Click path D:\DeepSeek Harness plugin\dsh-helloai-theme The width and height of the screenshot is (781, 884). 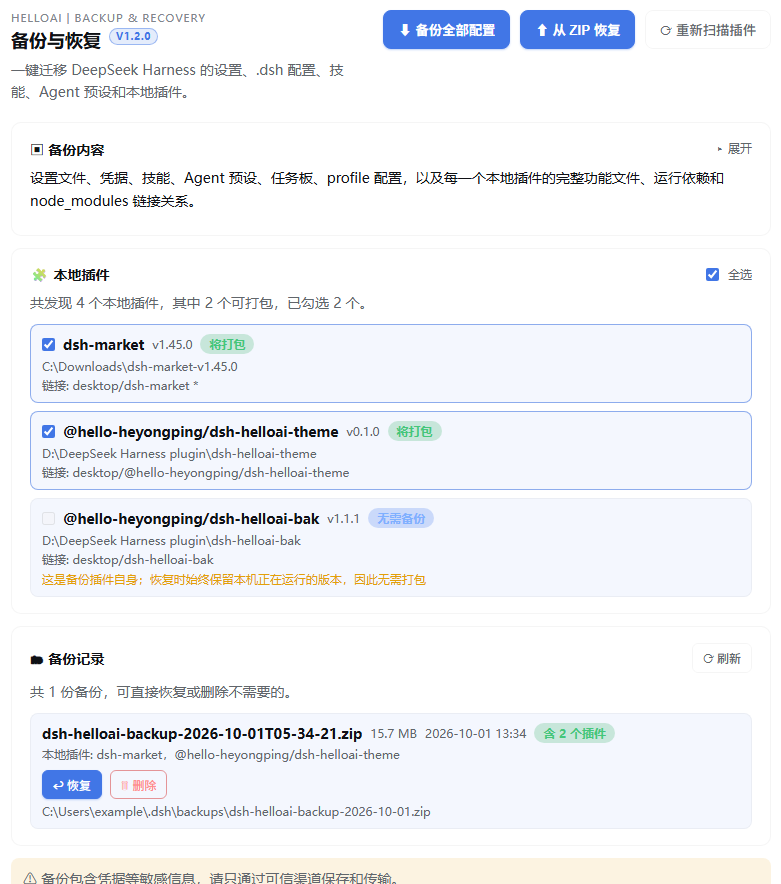179,454
